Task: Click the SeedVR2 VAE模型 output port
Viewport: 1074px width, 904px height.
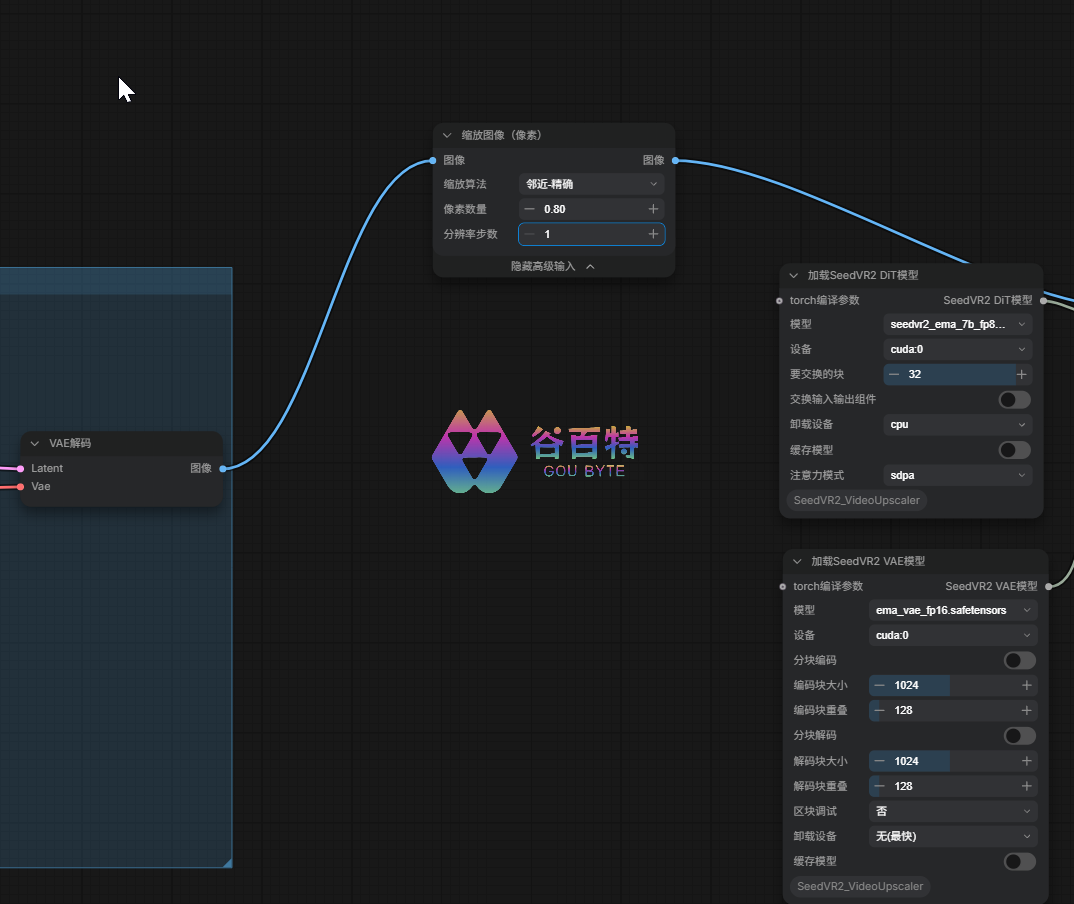Action: pyautogui.click(x=1049, y=587)
